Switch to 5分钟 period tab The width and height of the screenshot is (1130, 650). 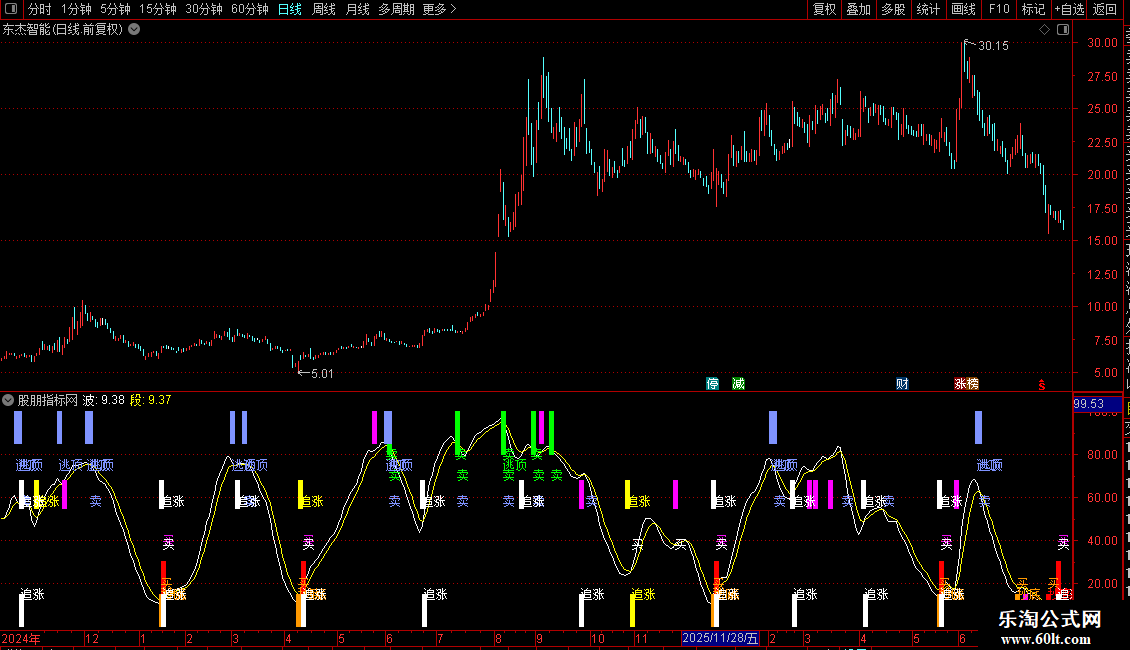[115, 9]
